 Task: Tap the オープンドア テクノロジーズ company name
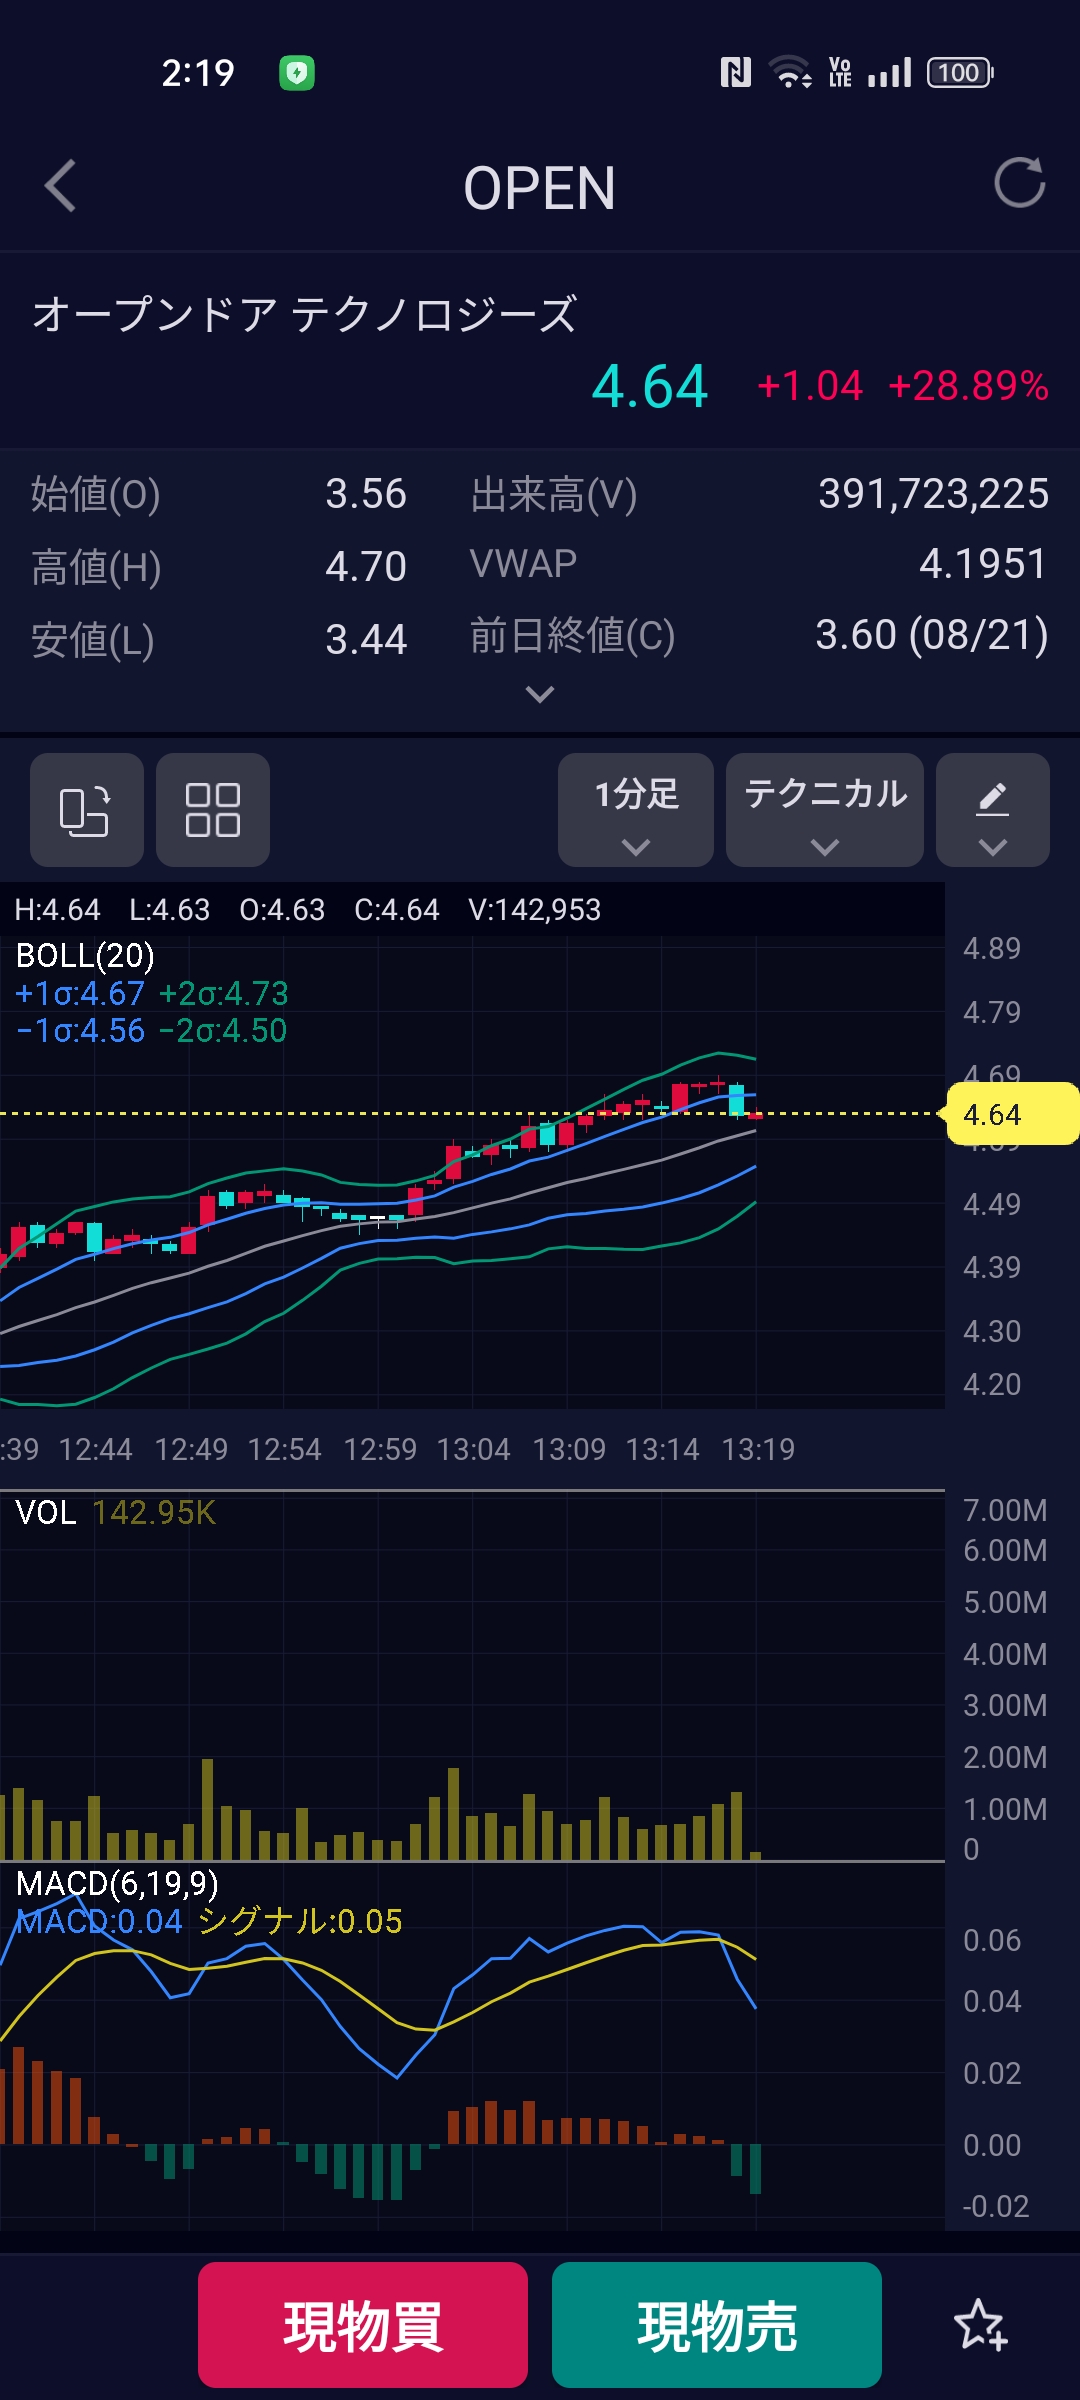(x=305, y=314)
